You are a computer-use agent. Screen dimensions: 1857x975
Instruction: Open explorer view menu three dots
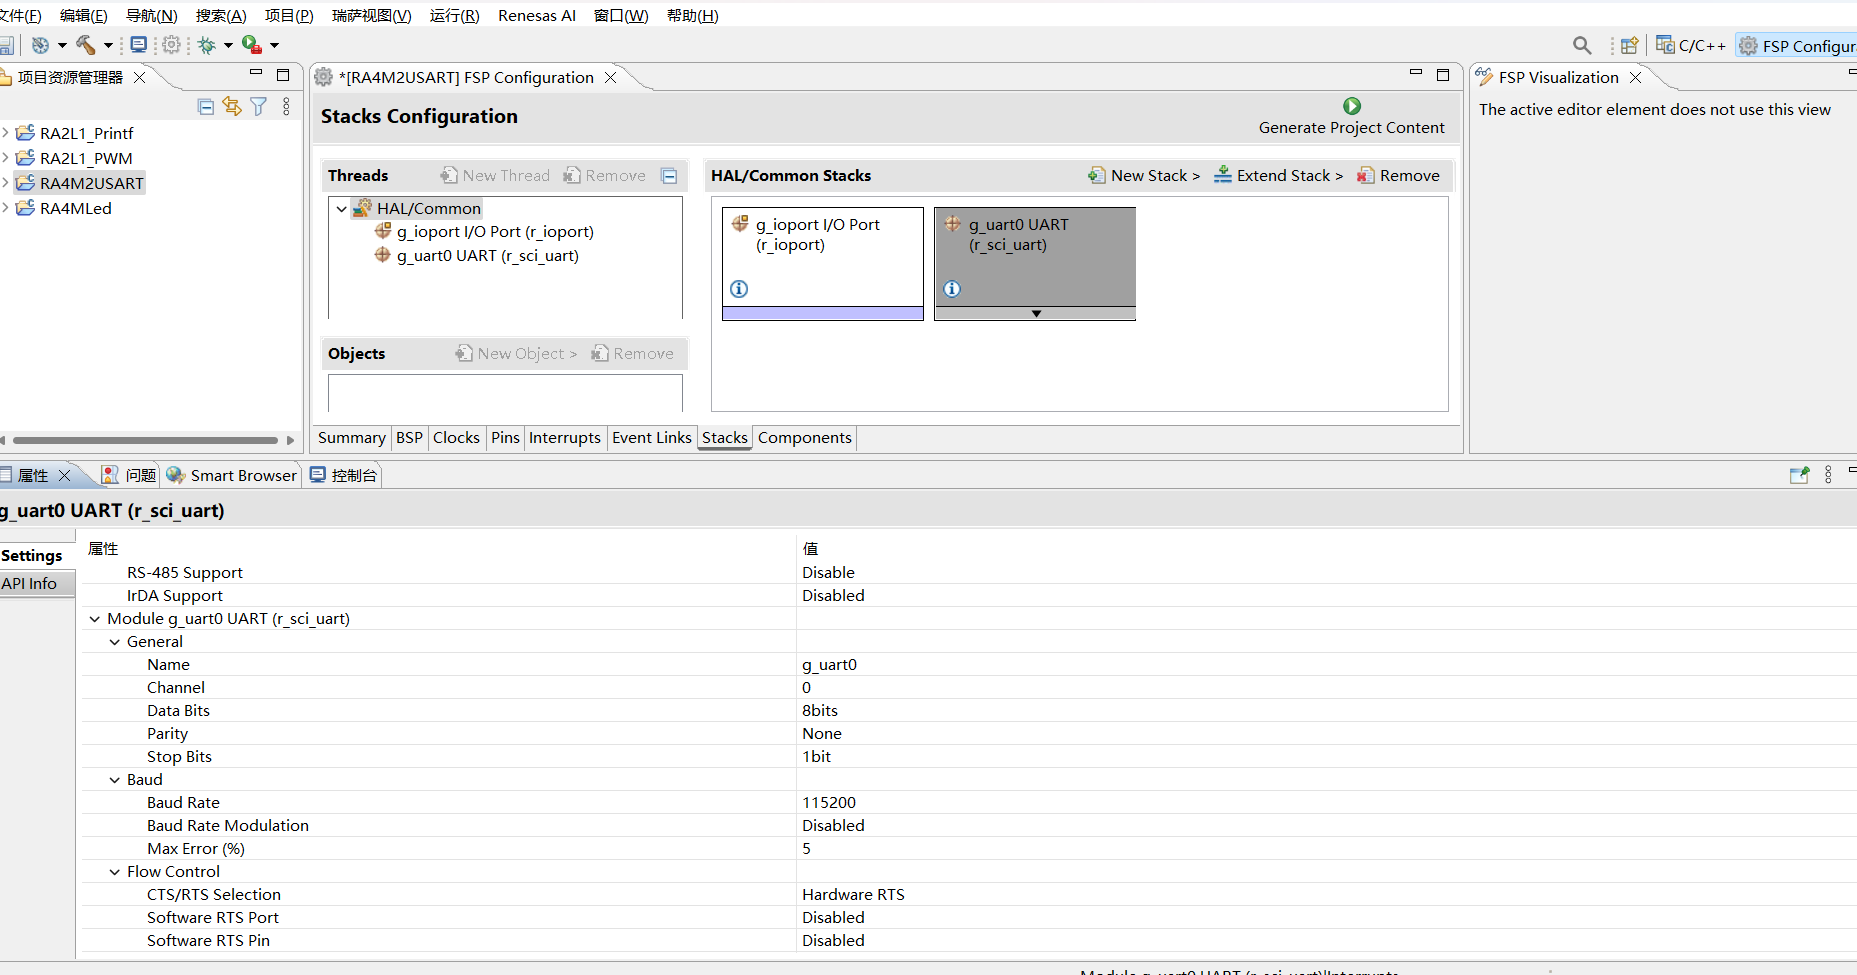(286, 106)
